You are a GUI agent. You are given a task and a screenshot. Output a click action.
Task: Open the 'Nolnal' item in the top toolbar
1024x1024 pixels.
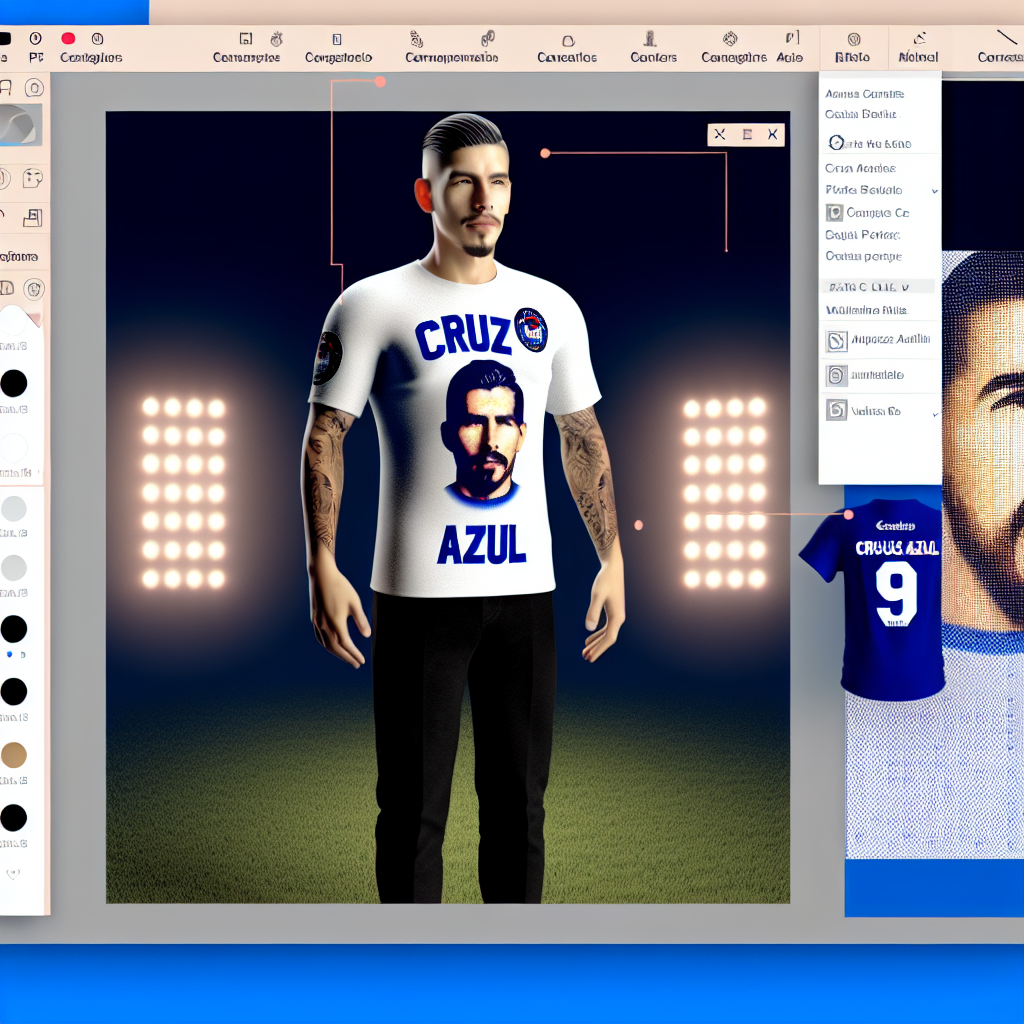tap(917, 47)
